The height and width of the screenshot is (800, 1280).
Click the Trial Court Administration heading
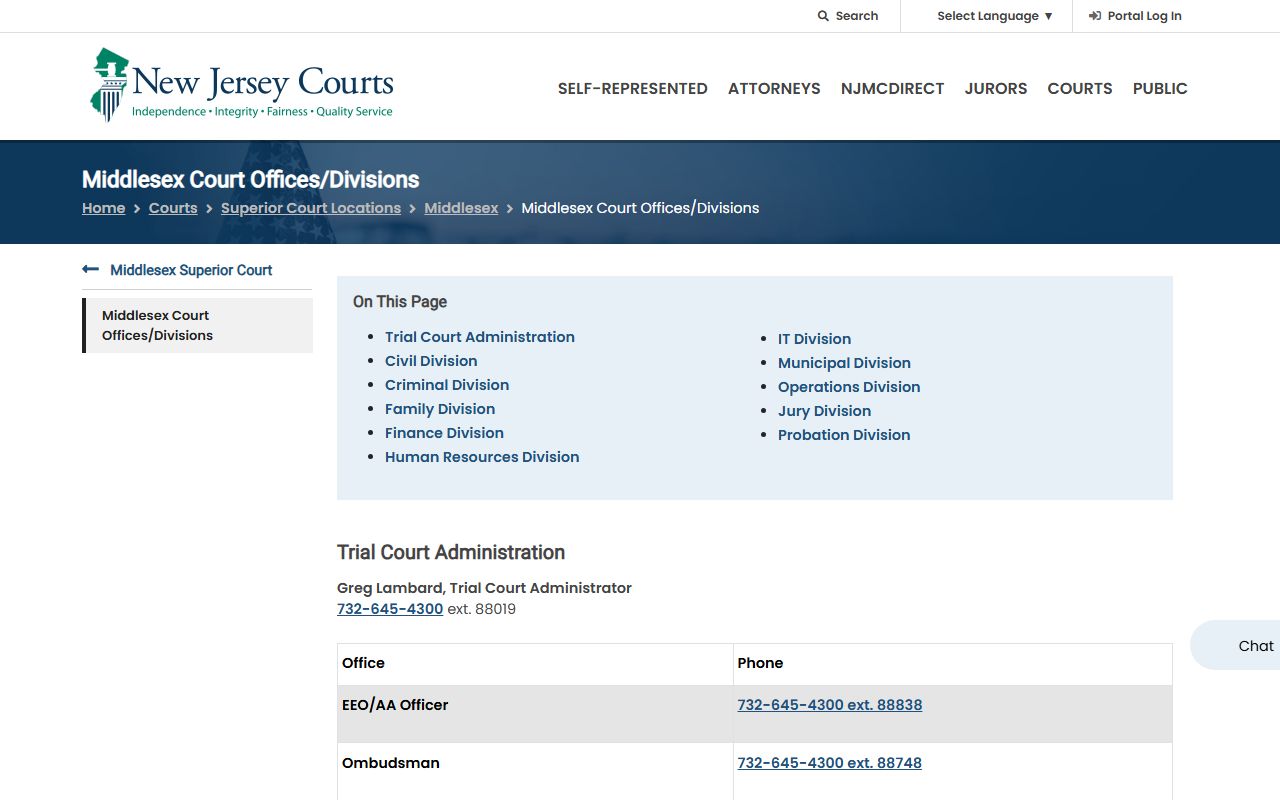[x=451, y=552]
